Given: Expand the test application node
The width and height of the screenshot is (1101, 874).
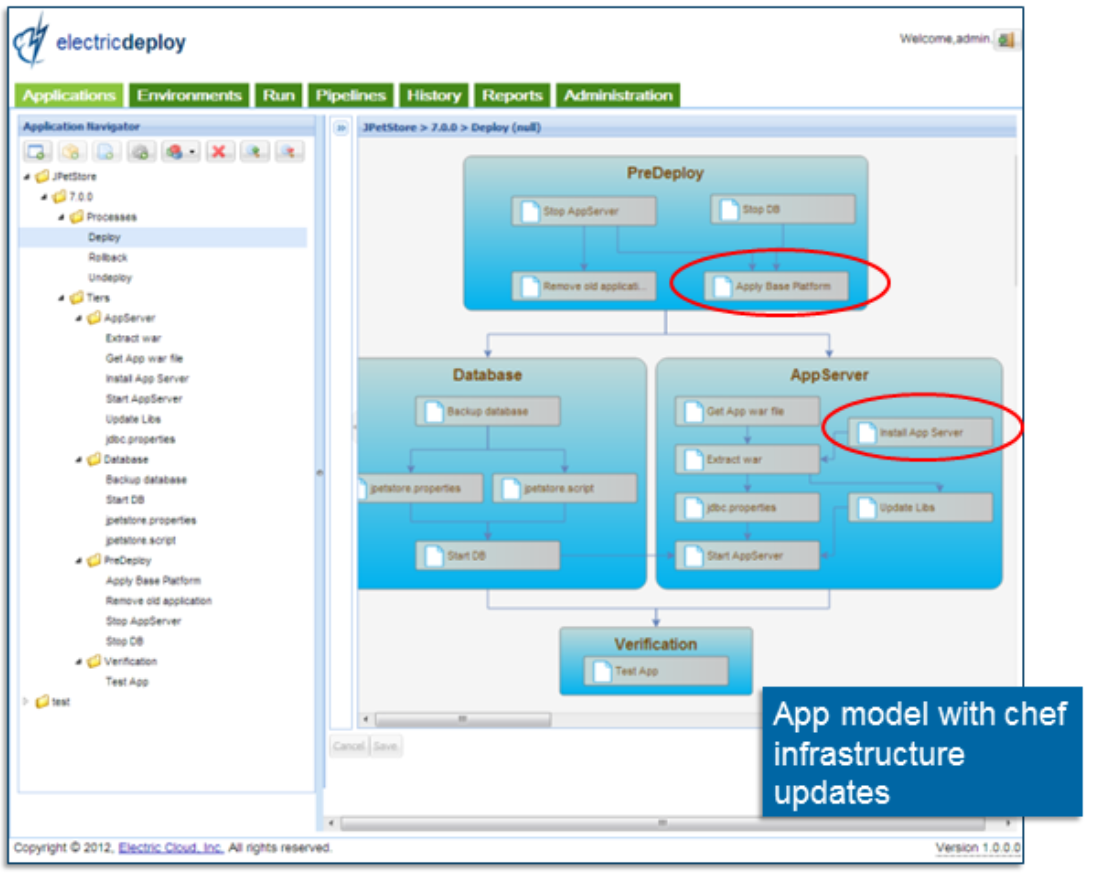Looking at the screenshot, I should (x=26, y=701).
